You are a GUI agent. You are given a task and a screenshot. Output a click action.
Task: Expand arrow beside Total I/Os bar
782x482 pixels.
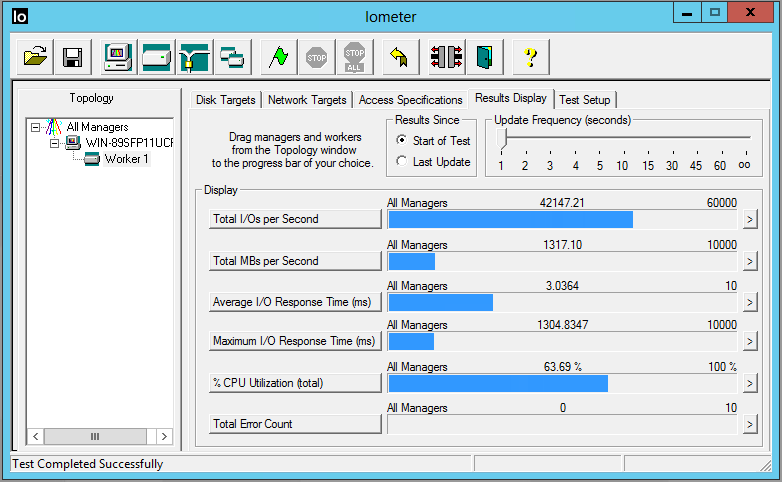click(x=750, y=219)
